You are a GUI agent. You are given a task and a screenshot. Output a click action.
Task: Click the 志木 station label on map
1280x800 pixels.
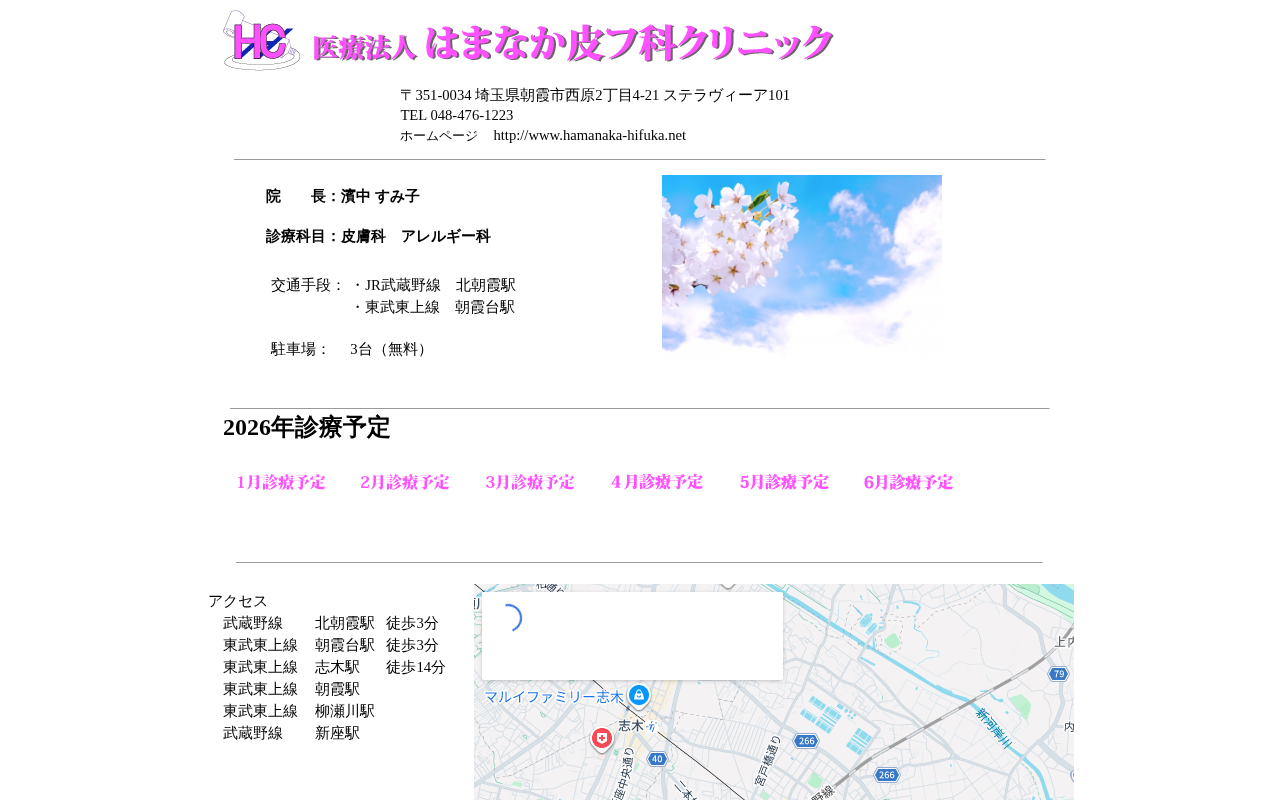631,726
